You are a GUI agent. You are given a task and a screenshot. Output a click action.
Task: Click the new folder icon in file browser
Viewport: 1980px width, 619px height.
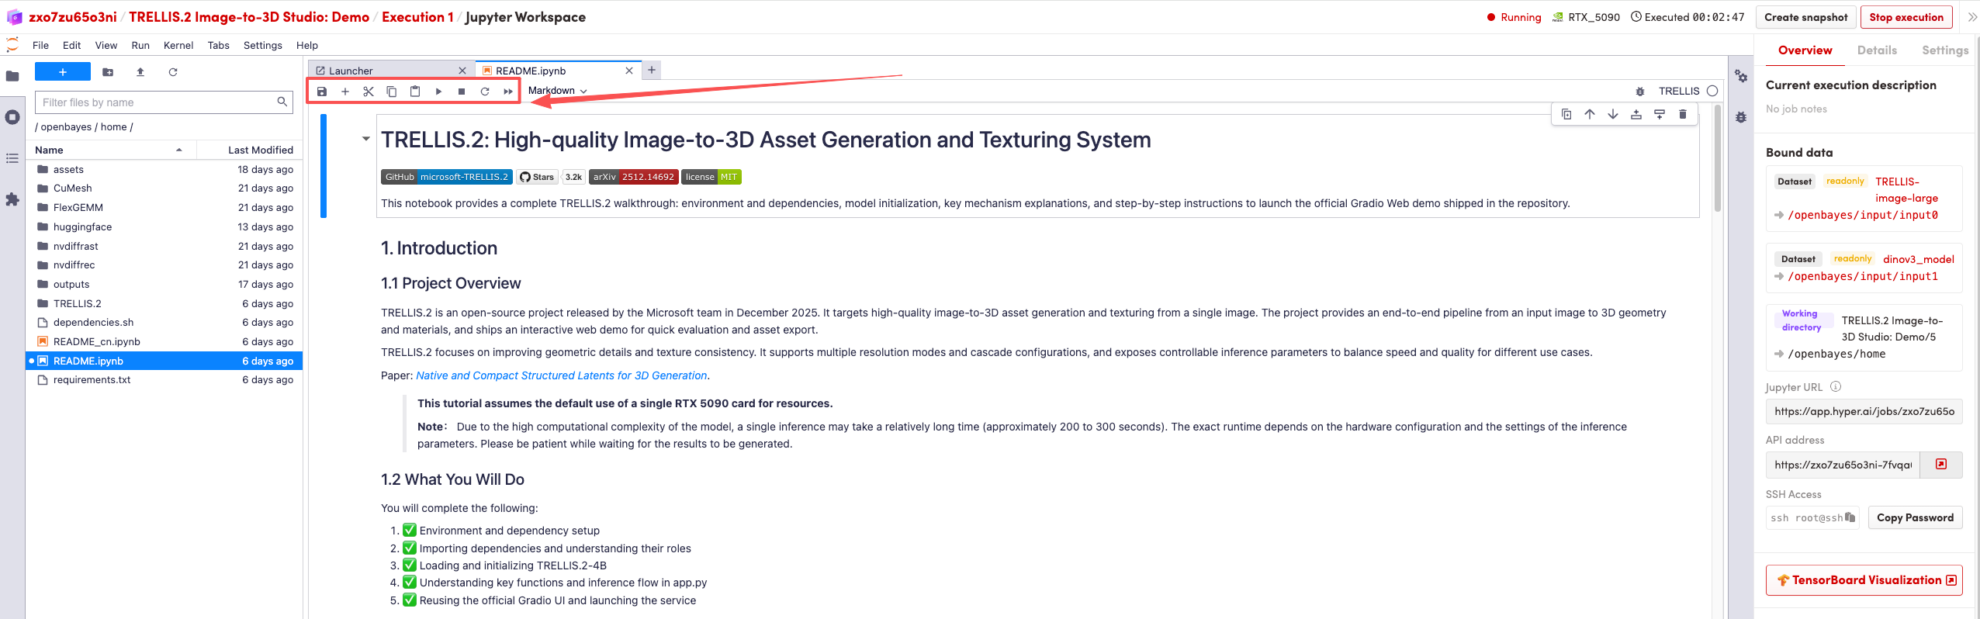(108, 72)
